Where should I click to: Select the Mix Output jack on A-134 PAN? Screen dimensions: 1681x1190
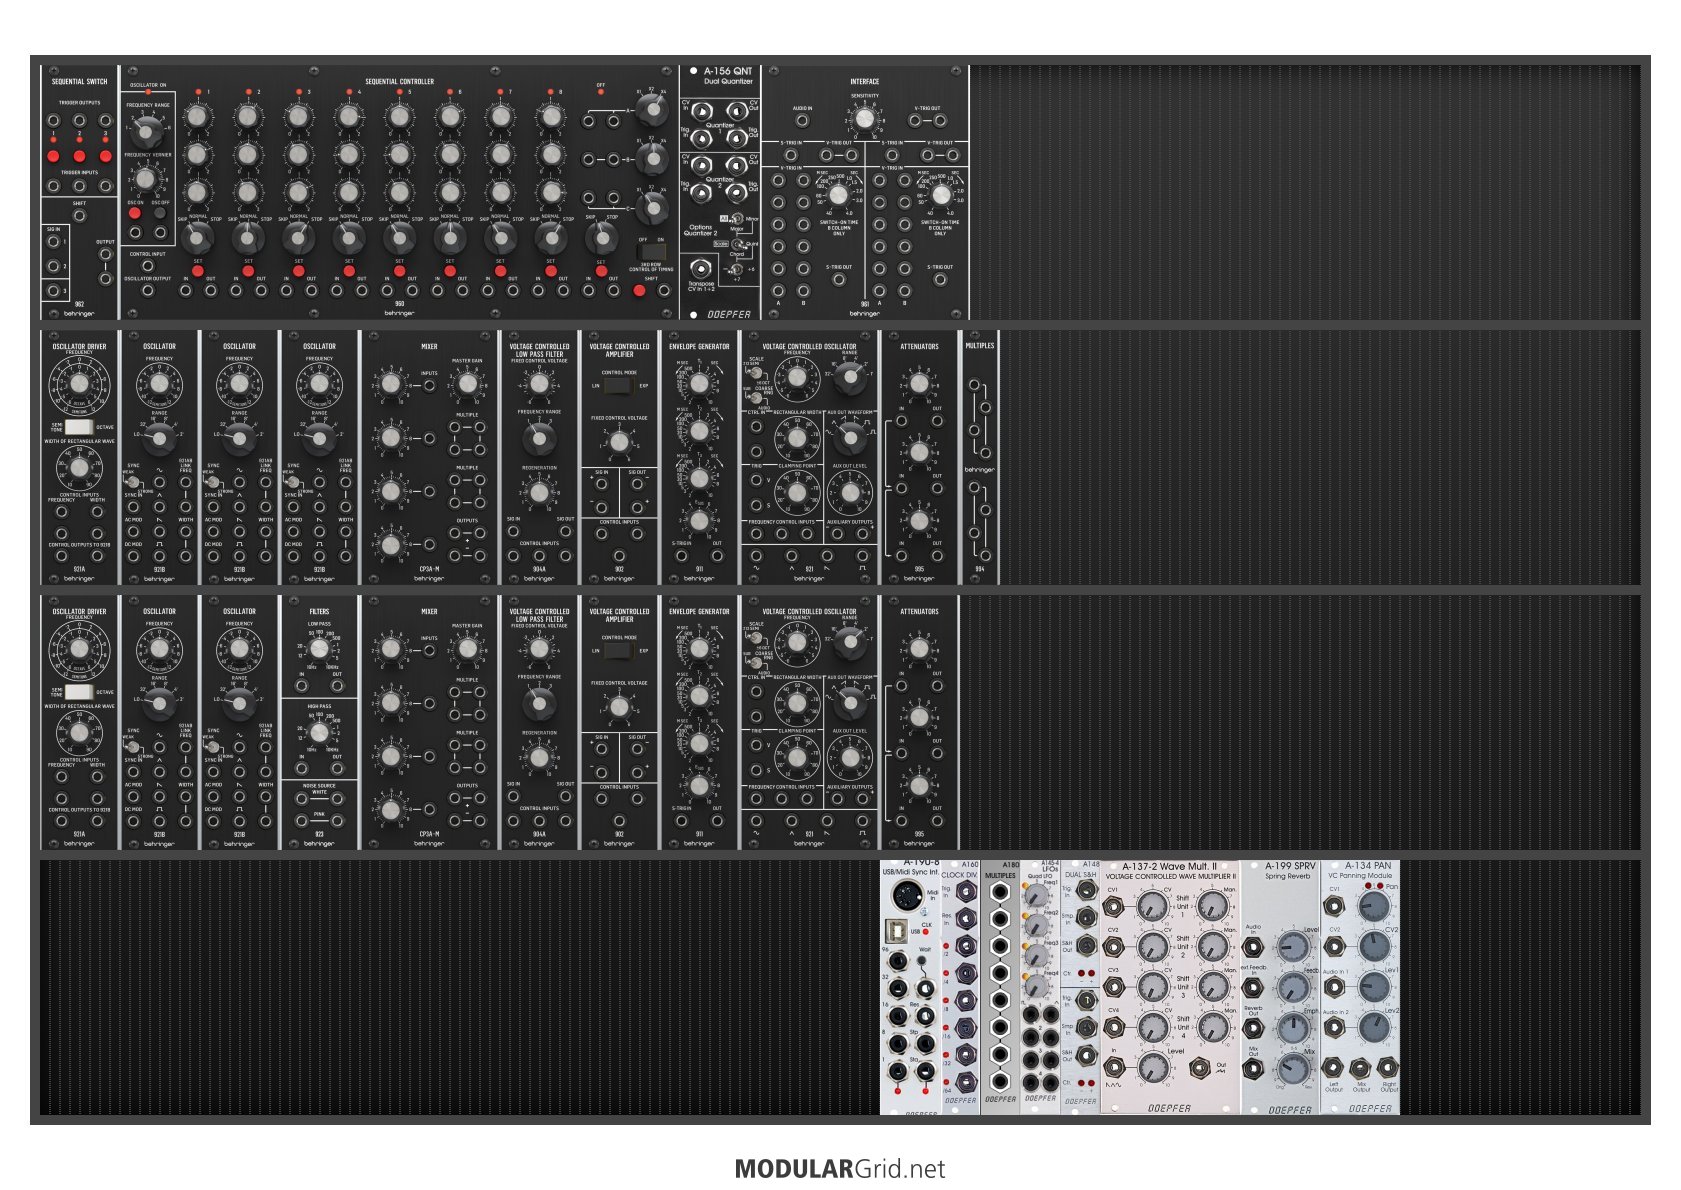(1361, 1068)
